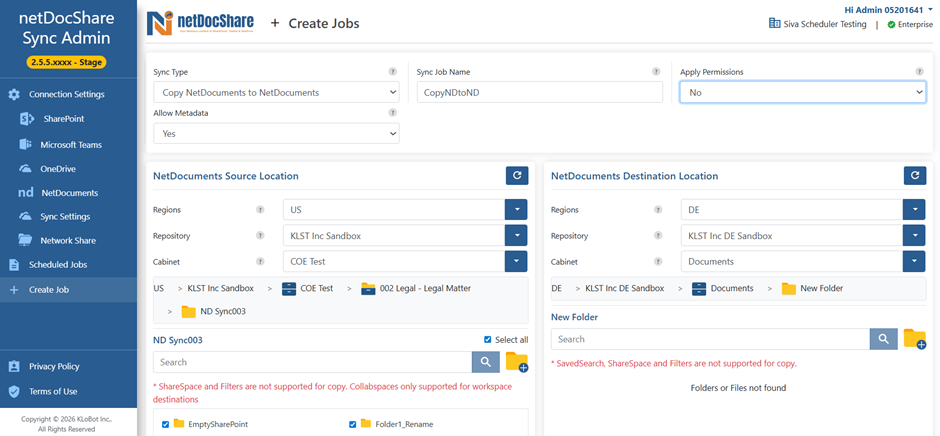
Task: Click the Create Job plus icon
Action: click(14, 290)
